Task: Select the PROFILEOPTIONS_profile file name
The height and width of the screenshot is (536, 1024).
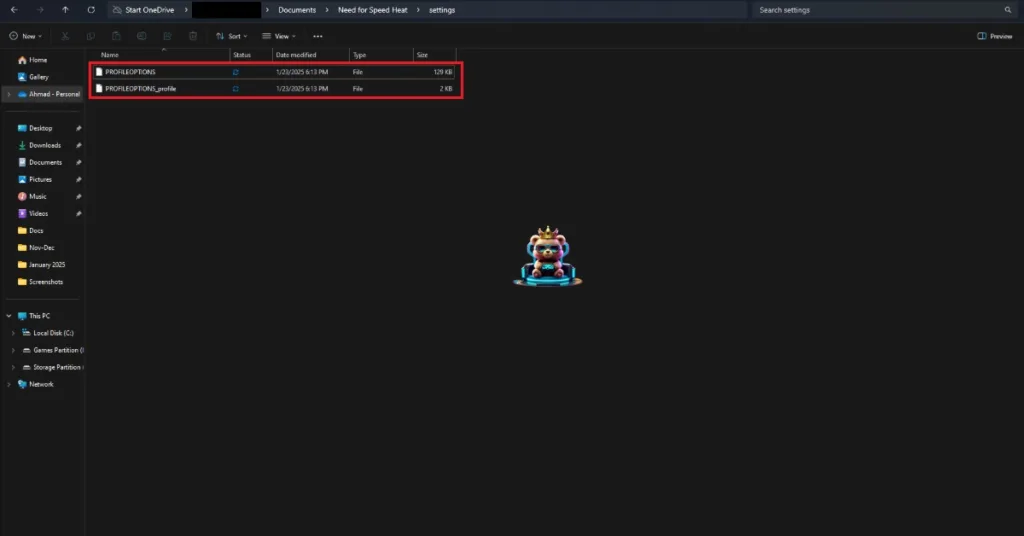Action: click(140, 88)
